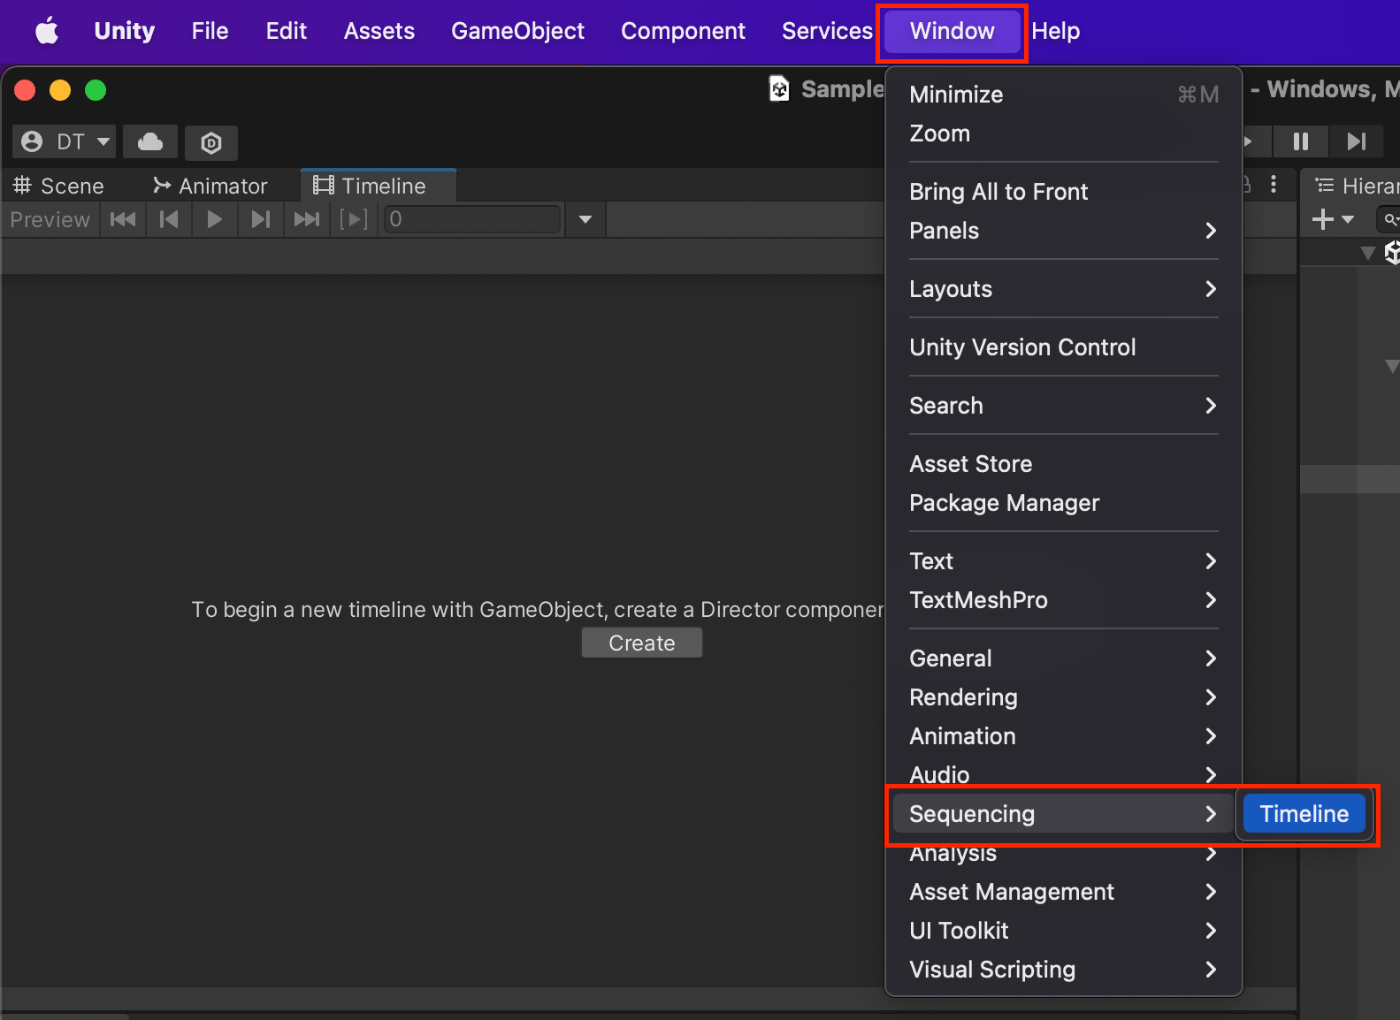Close the open Window menu
1400x1020 pixels.
tap(952, 31)
